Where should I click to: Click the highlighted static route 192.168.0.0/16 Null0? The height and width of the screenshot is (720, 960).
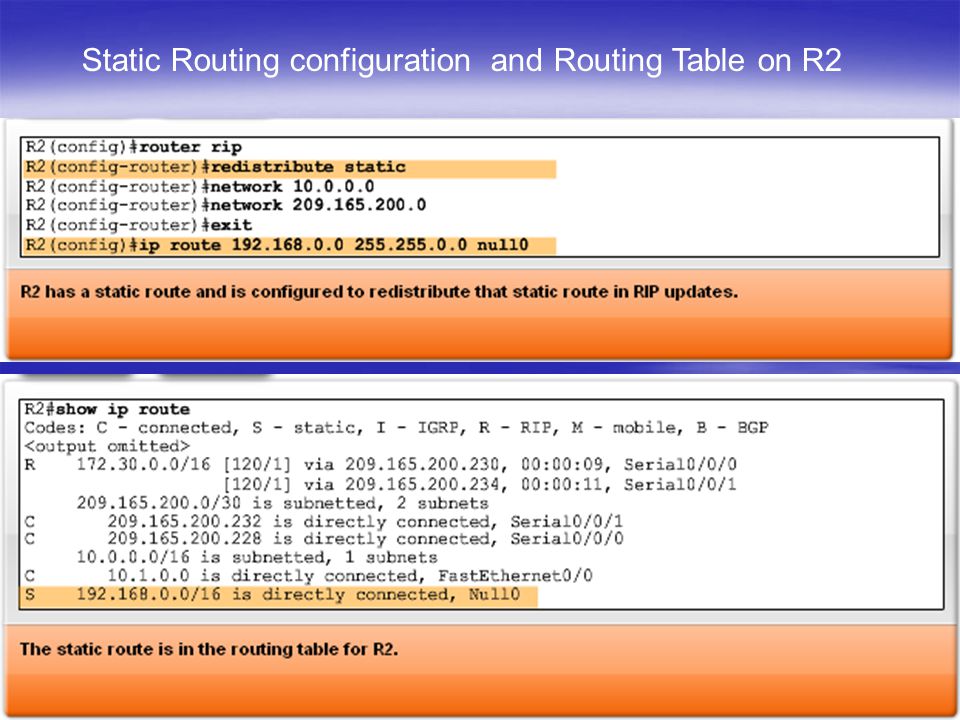pos(279,595)
